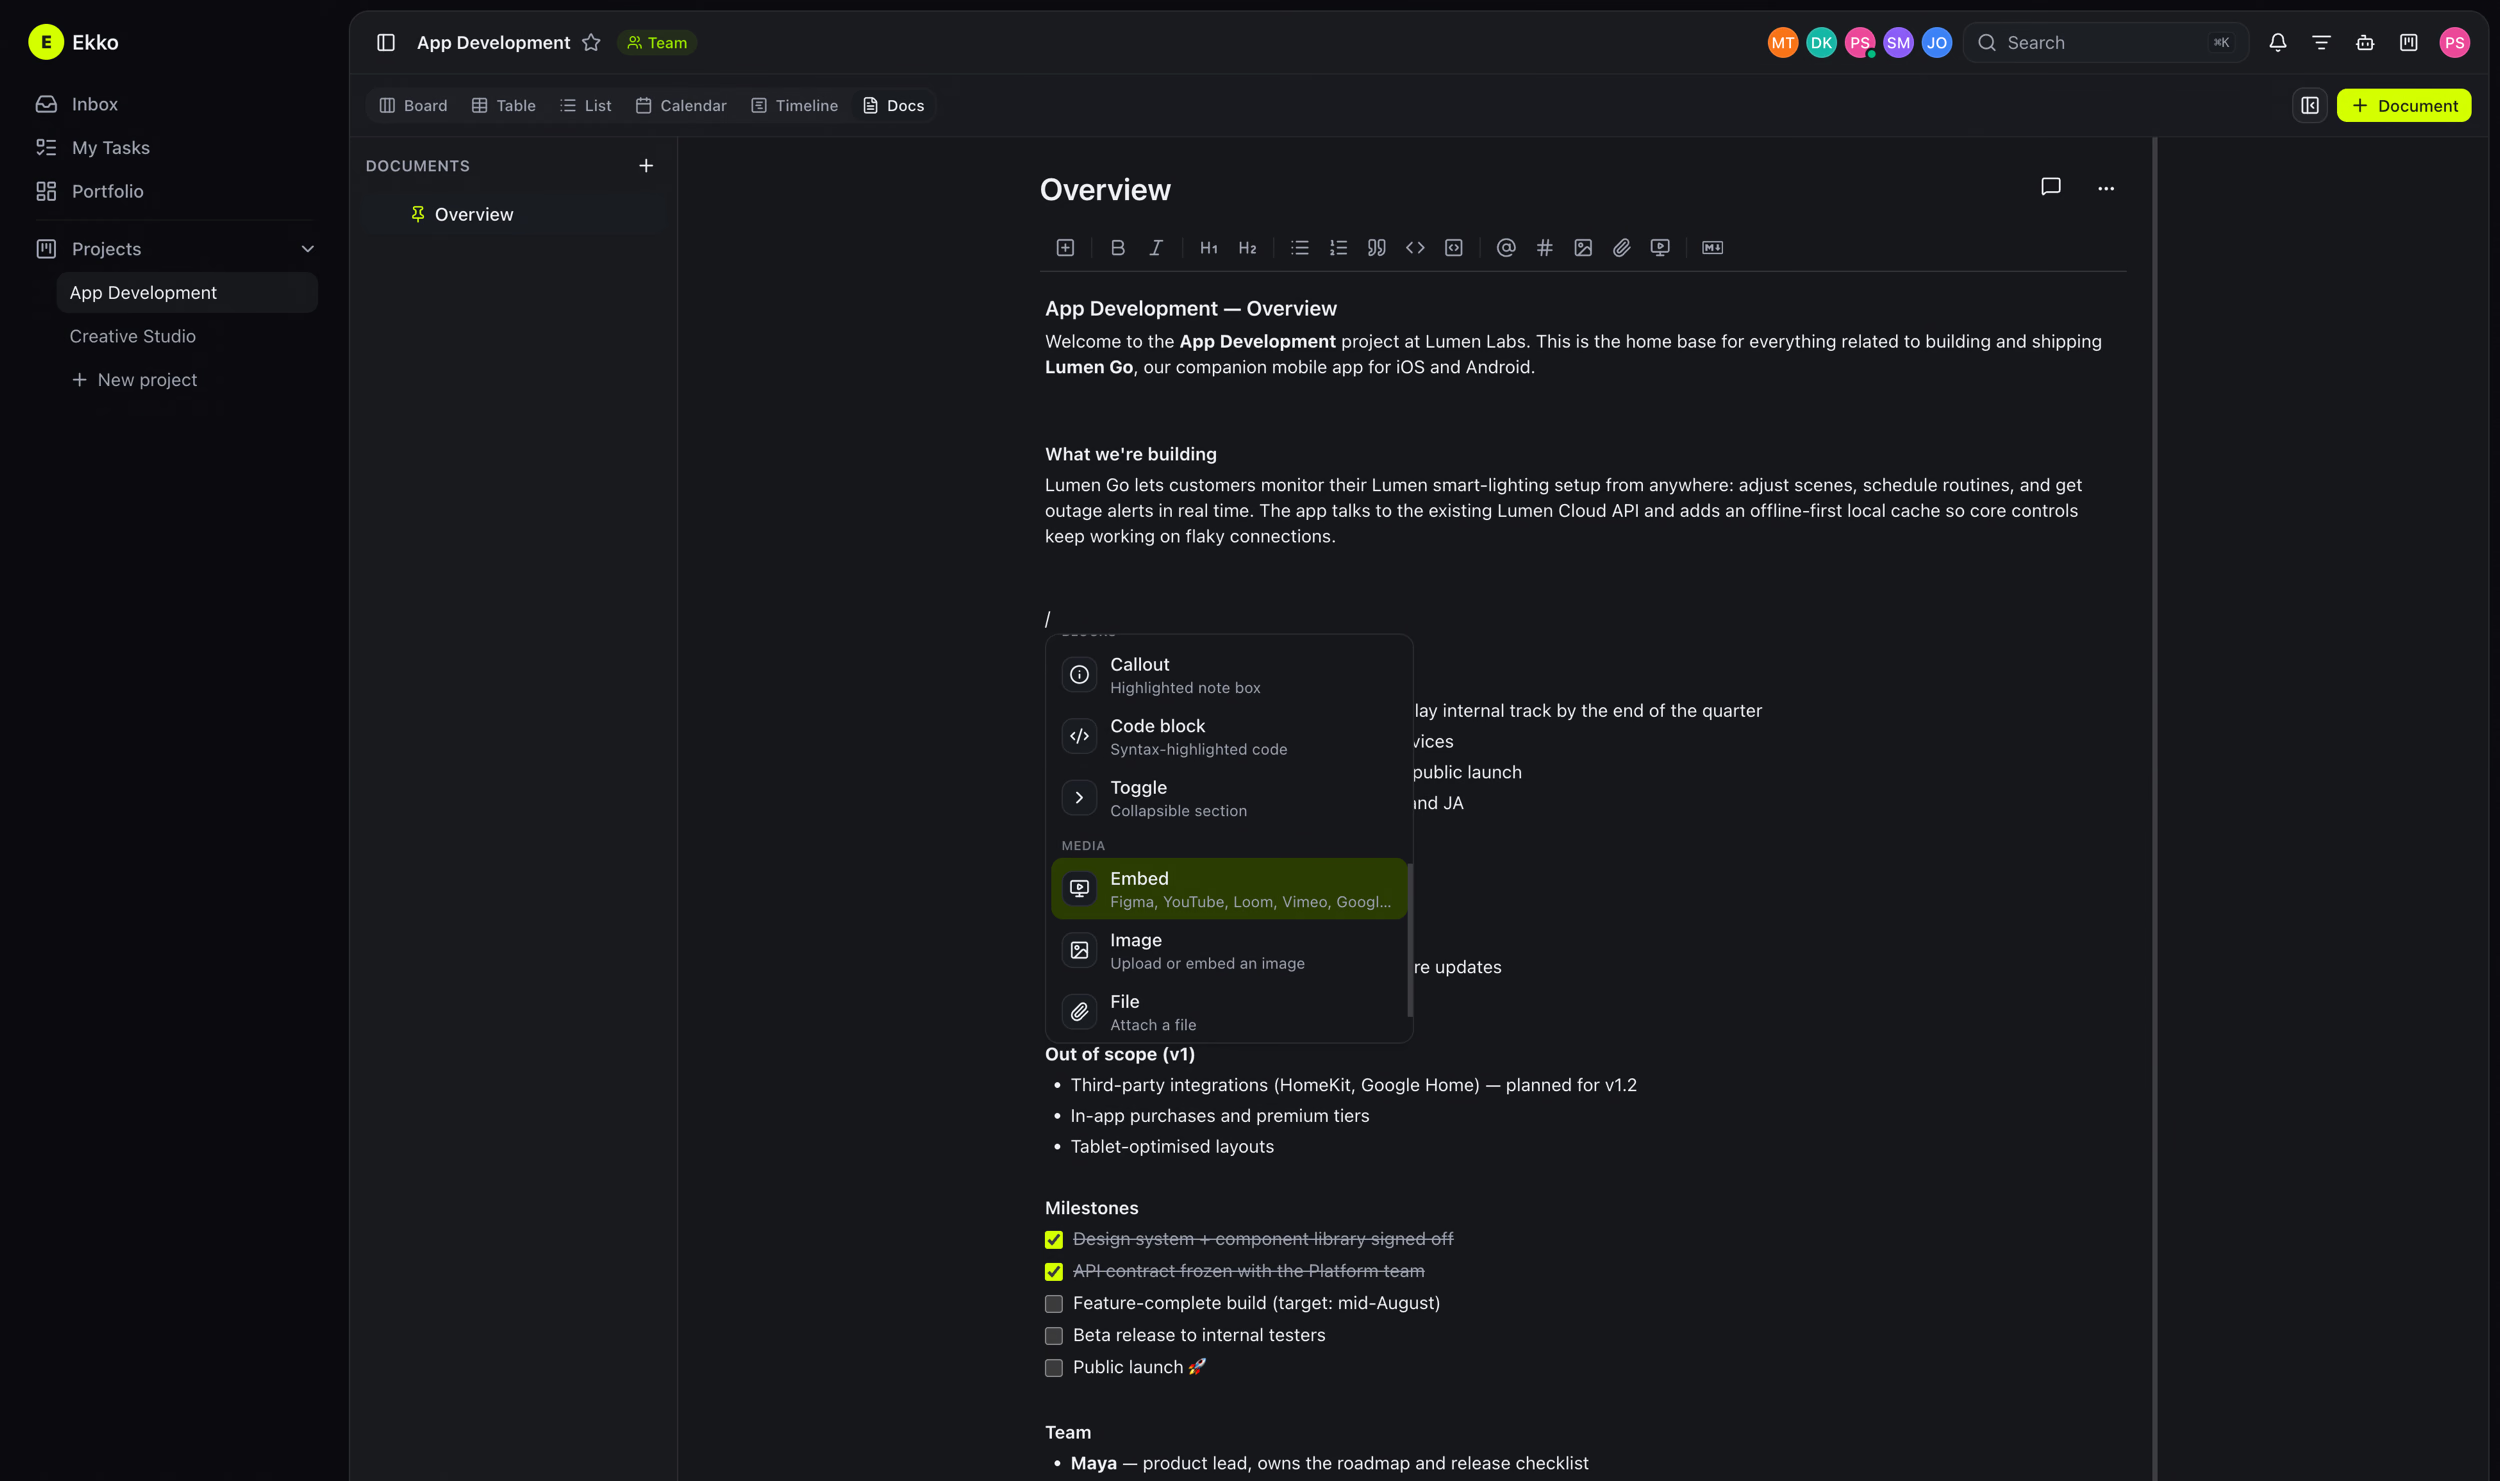The image size is (2500, 1481).
Task: Check Public launch milestone
Action: pyautogui.click(x=1053, y=1367)
